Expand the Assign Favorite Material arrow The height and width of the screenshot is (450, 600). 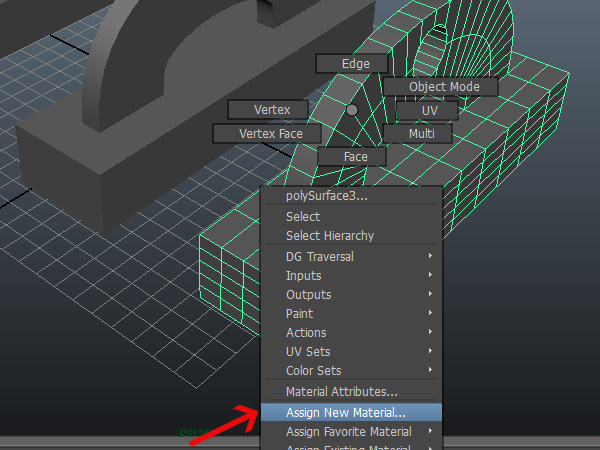(x=430, y=430)
